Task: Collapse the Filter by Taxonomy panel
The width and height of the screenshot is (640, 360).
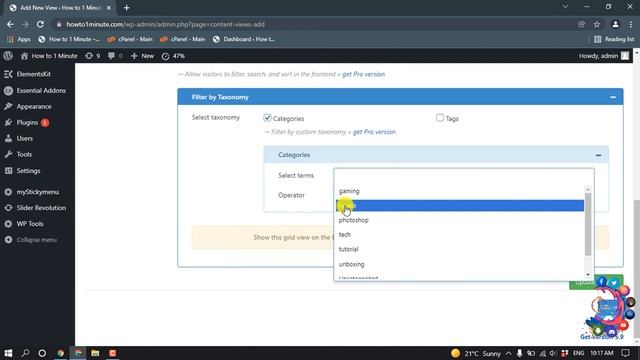Action: point(613,97)
